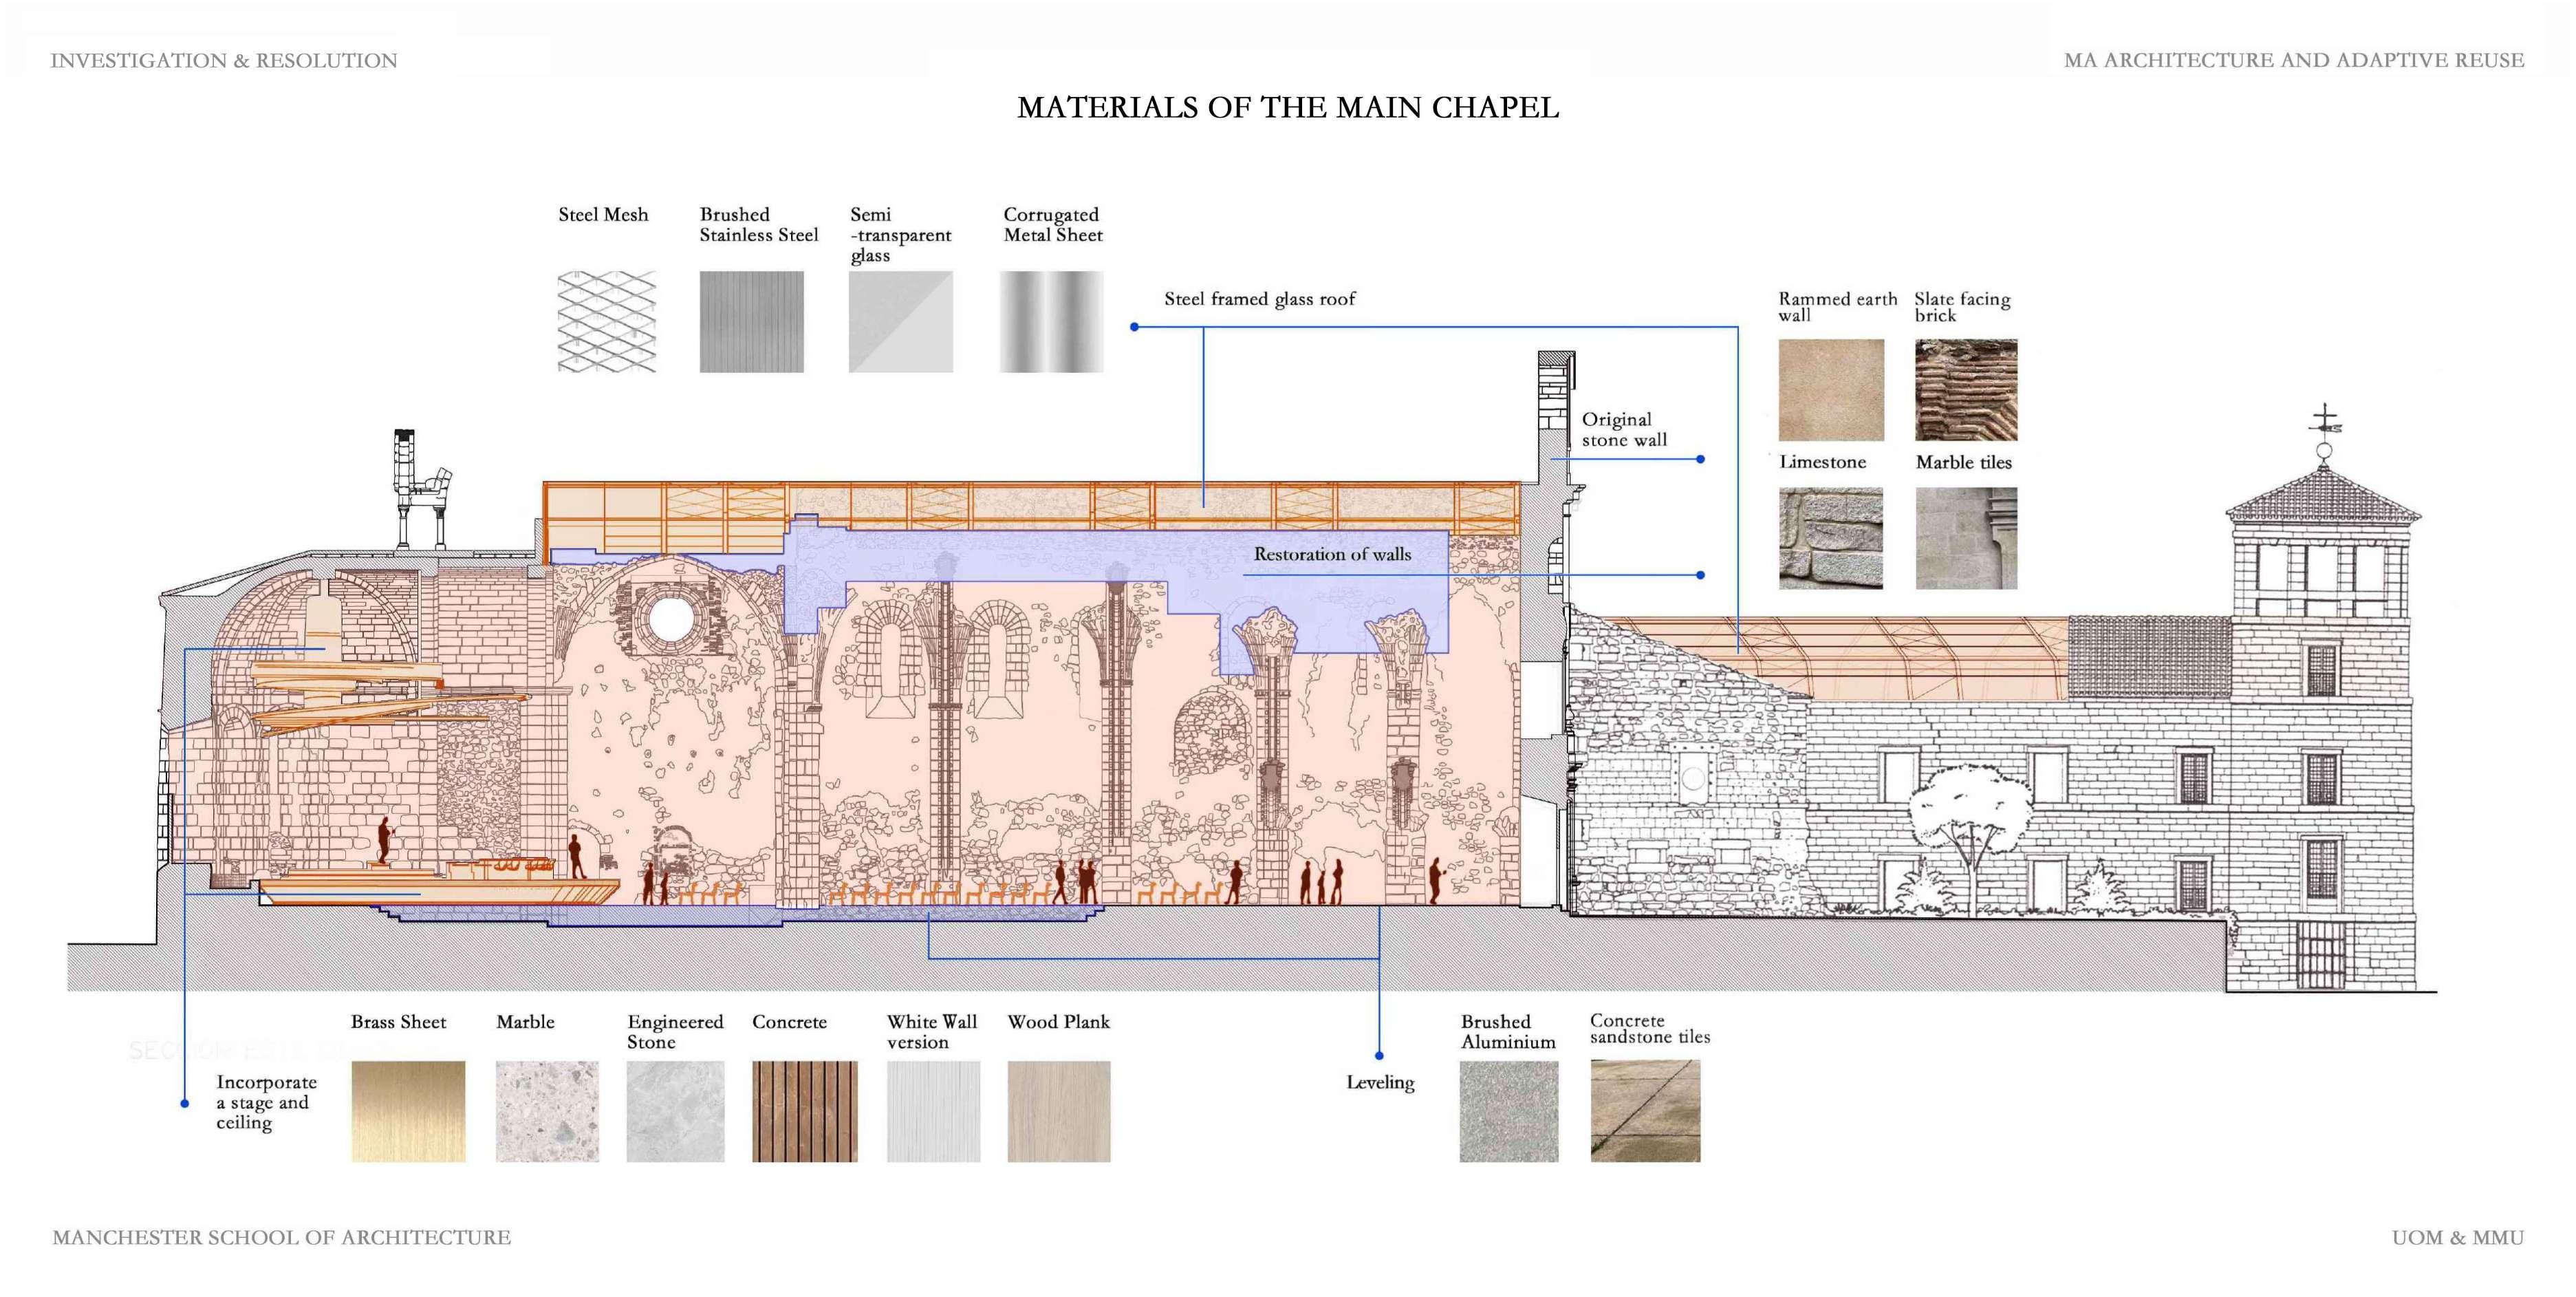Select the Concrete striped swatch
This screenshot has width=2576, height=1297.
coord(804,1111)
